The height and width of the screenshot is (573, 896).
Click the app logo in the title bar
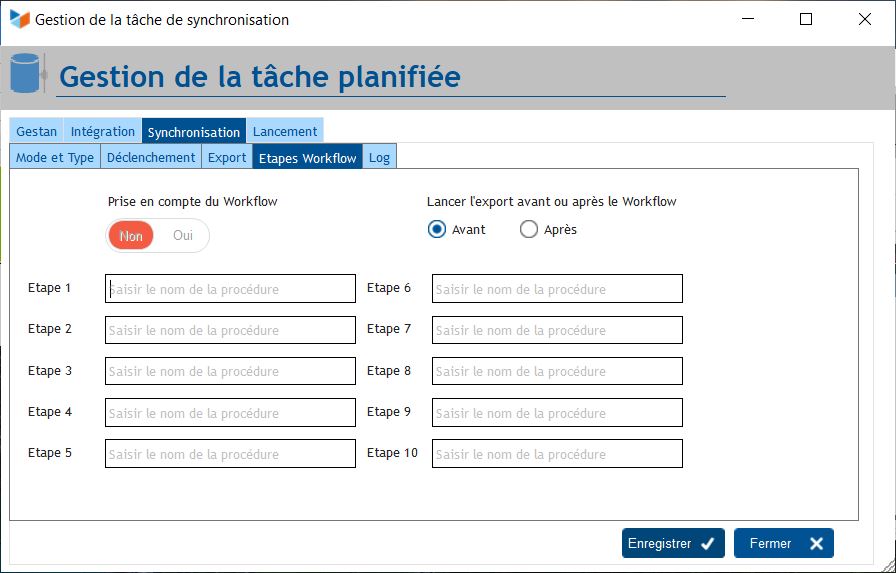(x=19, y=19)
